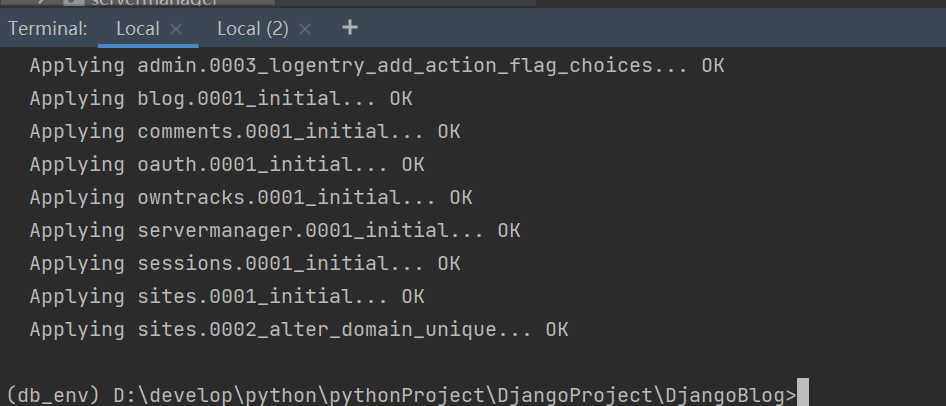946x406 pixels.
Task: Click the sites.0002_alter_domain_unique migration line
Action: (298, 329)
